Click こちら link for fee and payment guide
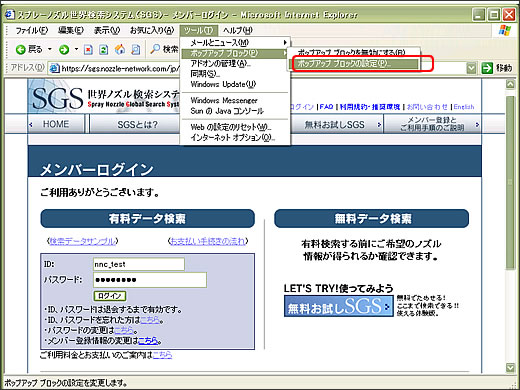This screenshot has width=520, height=390. 162,355
